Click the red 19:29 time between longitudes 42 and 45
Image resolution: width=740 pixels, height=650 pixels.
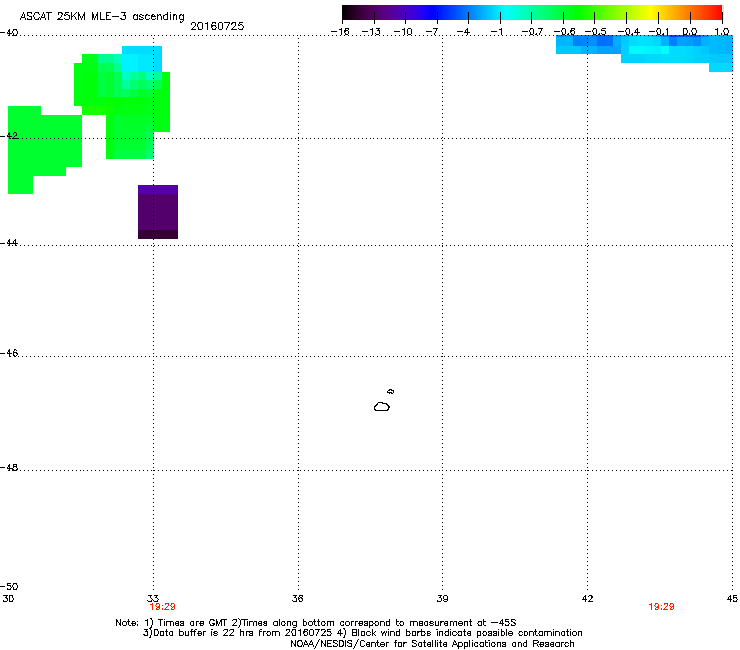click(x=661, y=607)
